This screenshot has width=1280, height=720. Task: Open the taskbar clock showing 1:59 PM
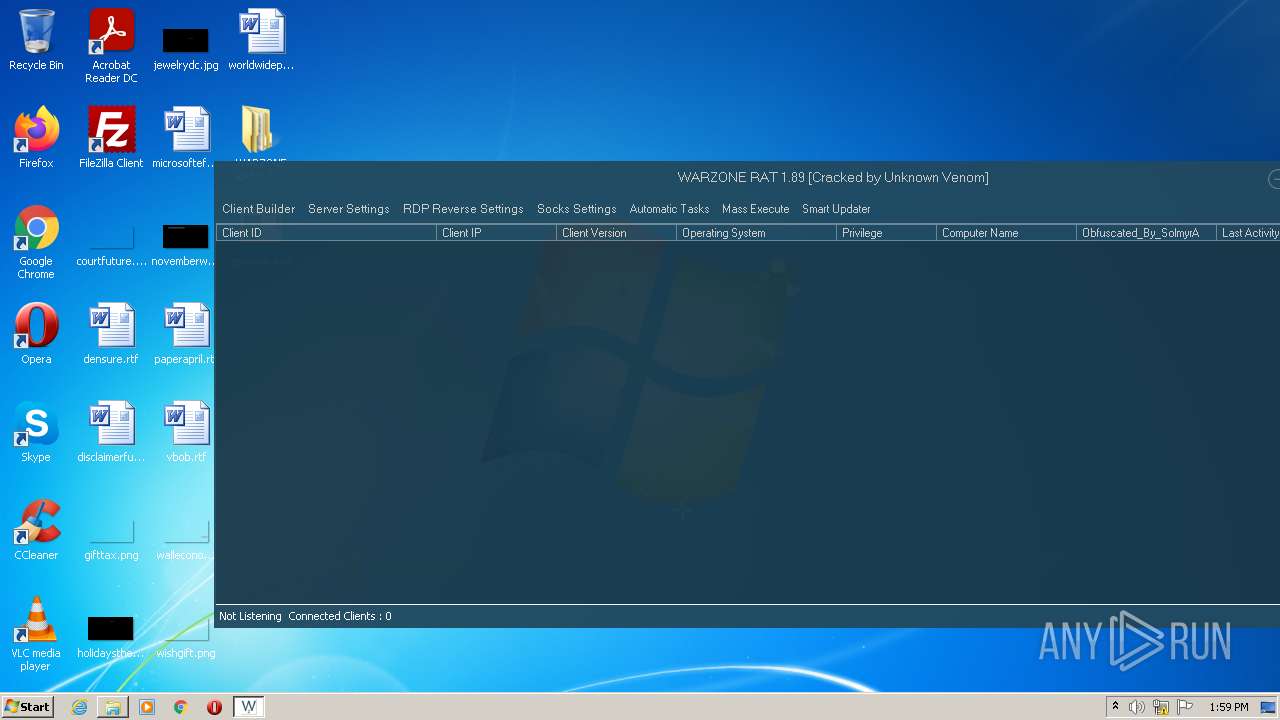(1229, 707)
